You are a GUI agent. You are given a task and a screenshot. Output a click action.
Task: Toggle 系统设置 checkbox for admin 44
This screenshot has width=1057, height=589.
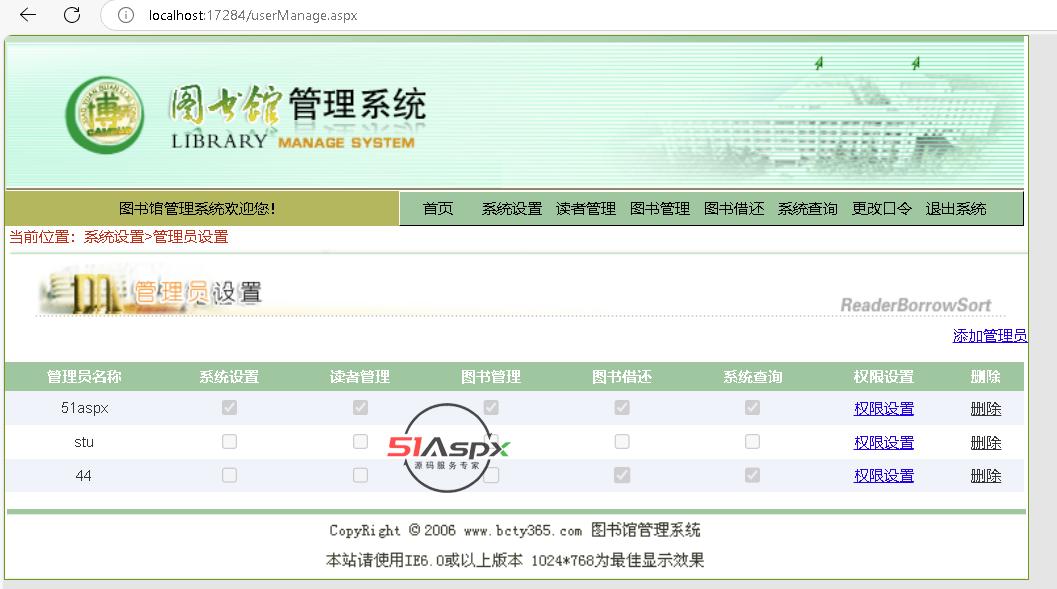pyautogui.click(x=229, y=475)
